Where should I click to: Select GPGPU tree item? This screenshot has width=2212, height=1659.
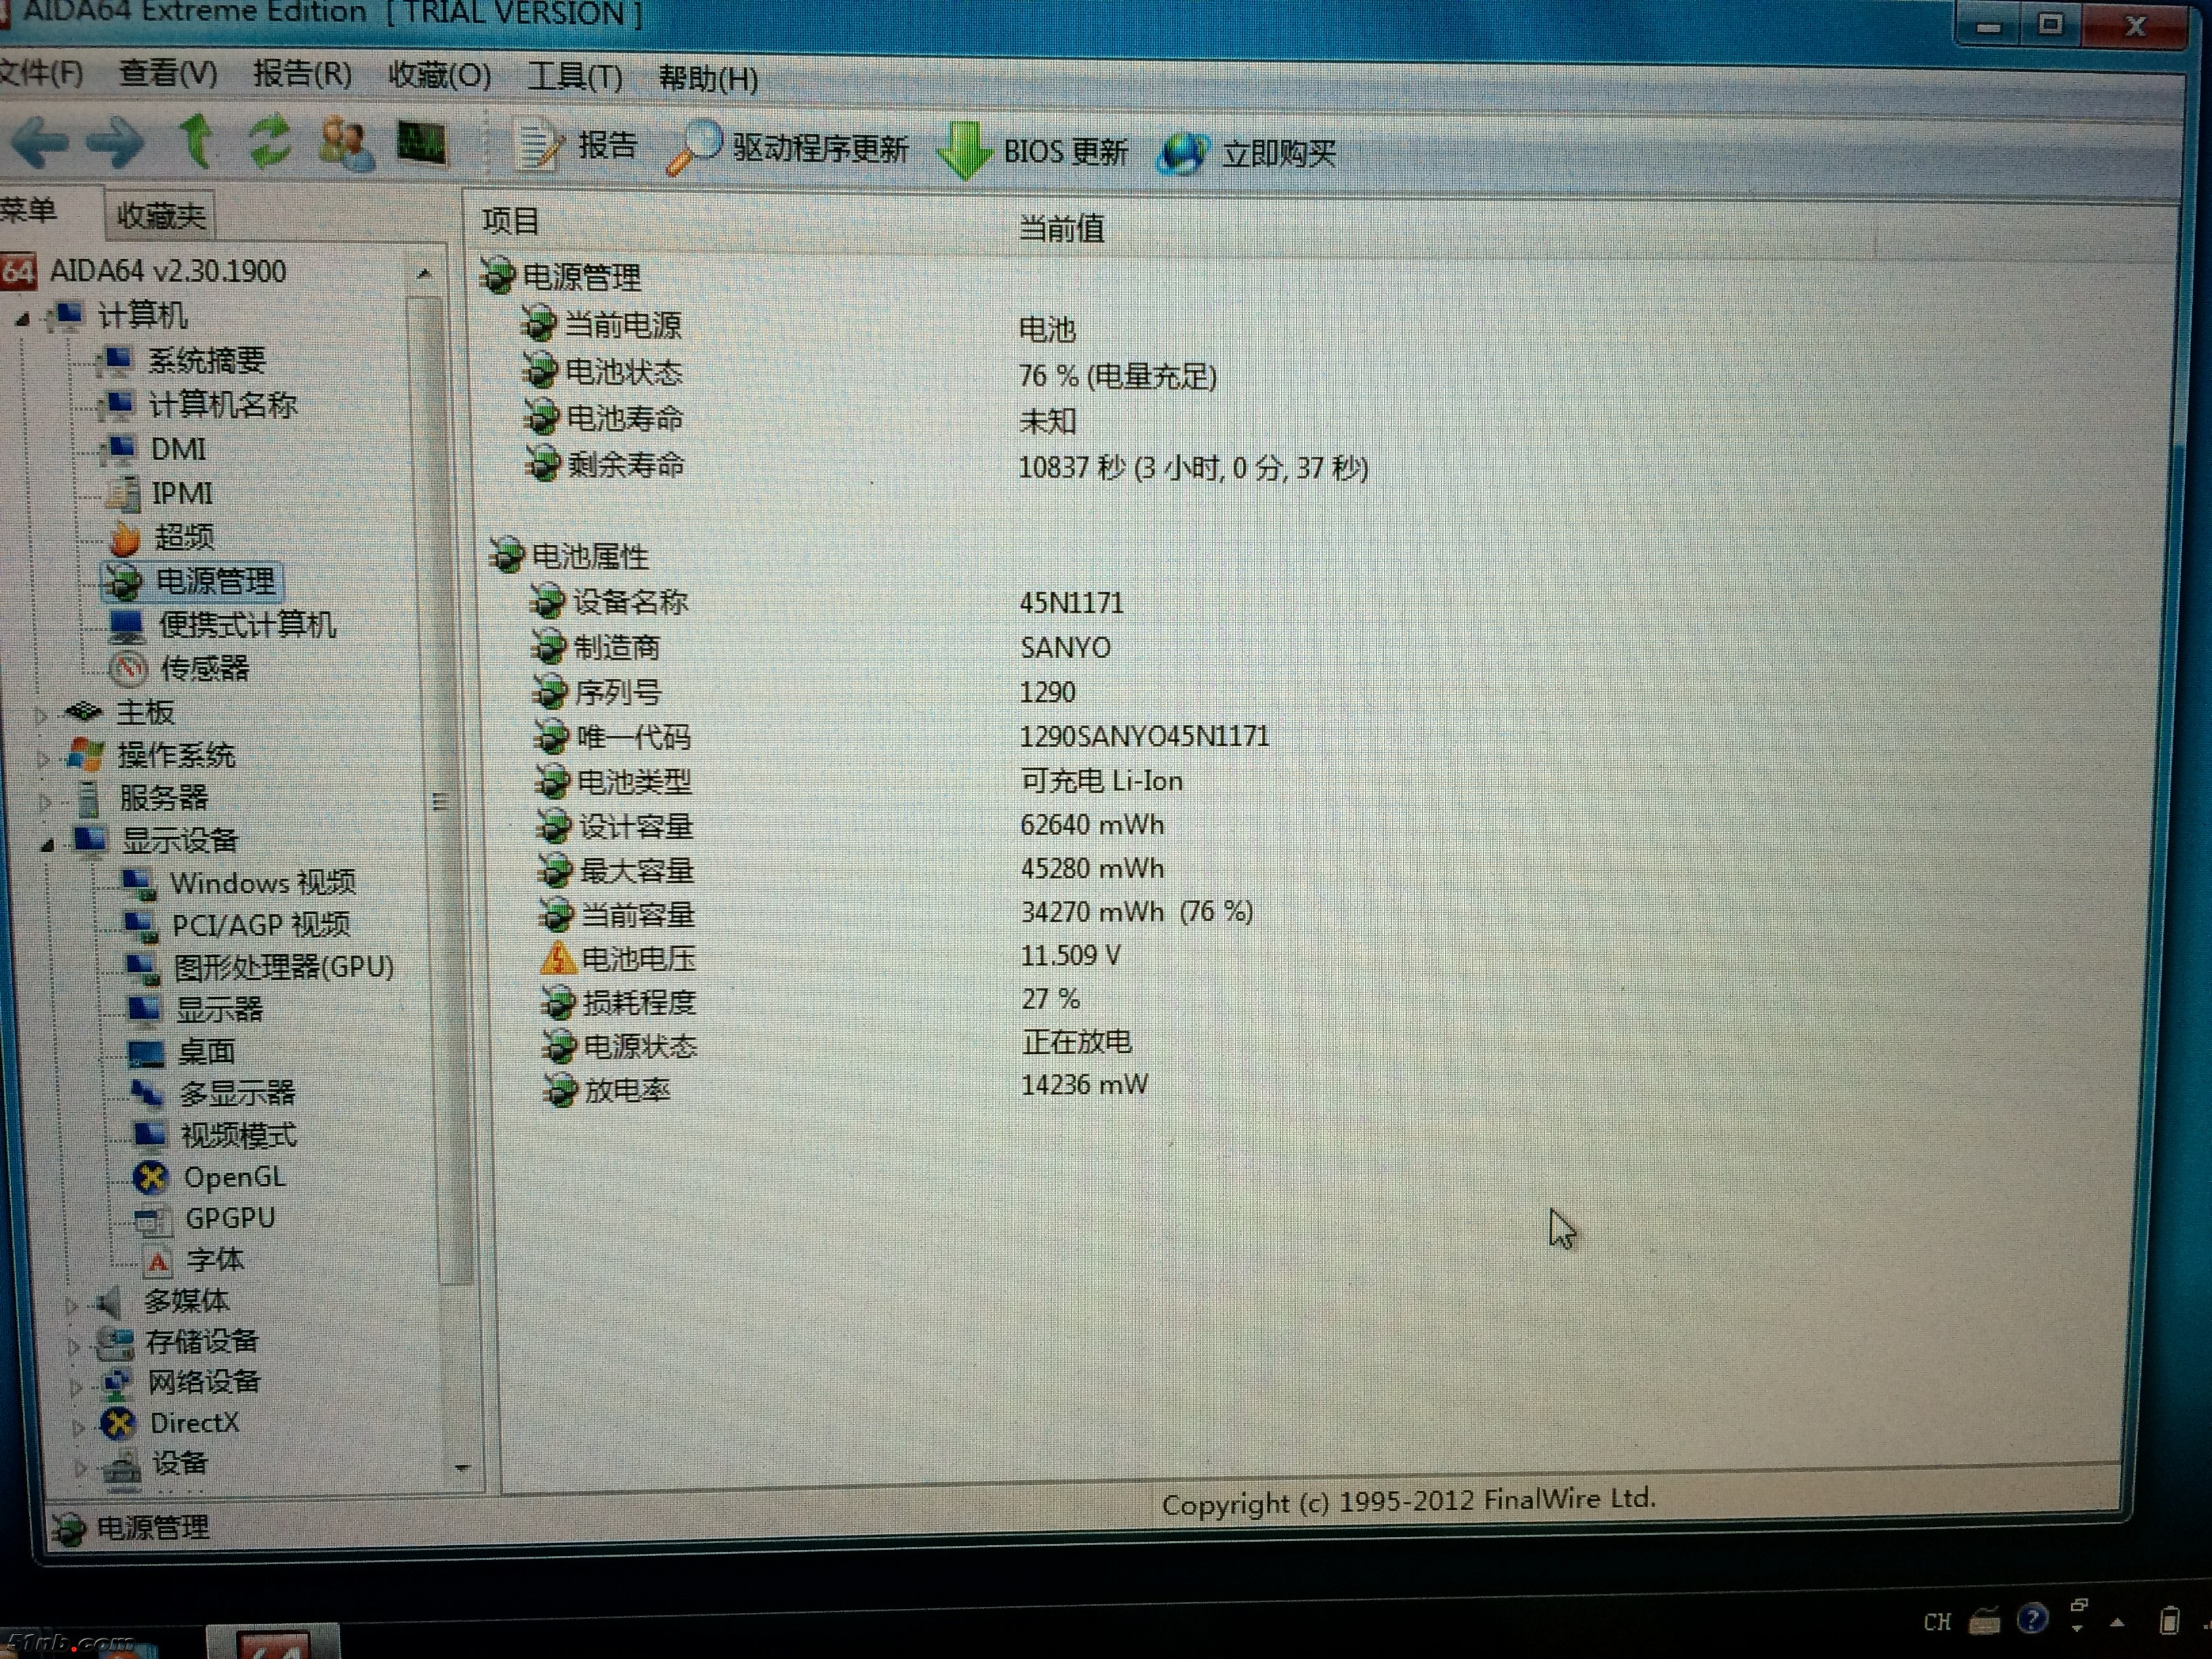[x=230, y=1218]
